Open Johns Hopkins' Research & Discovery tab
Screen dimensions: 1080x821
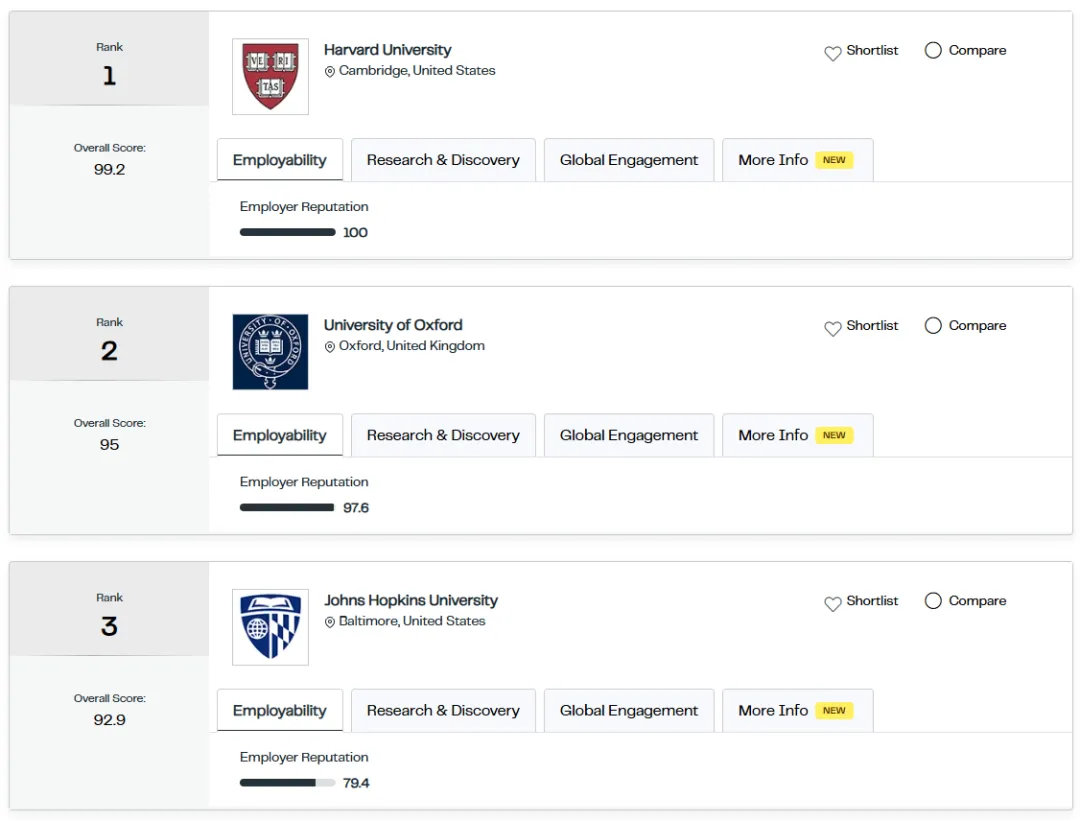pyautogui.click(x=443, y=710)
